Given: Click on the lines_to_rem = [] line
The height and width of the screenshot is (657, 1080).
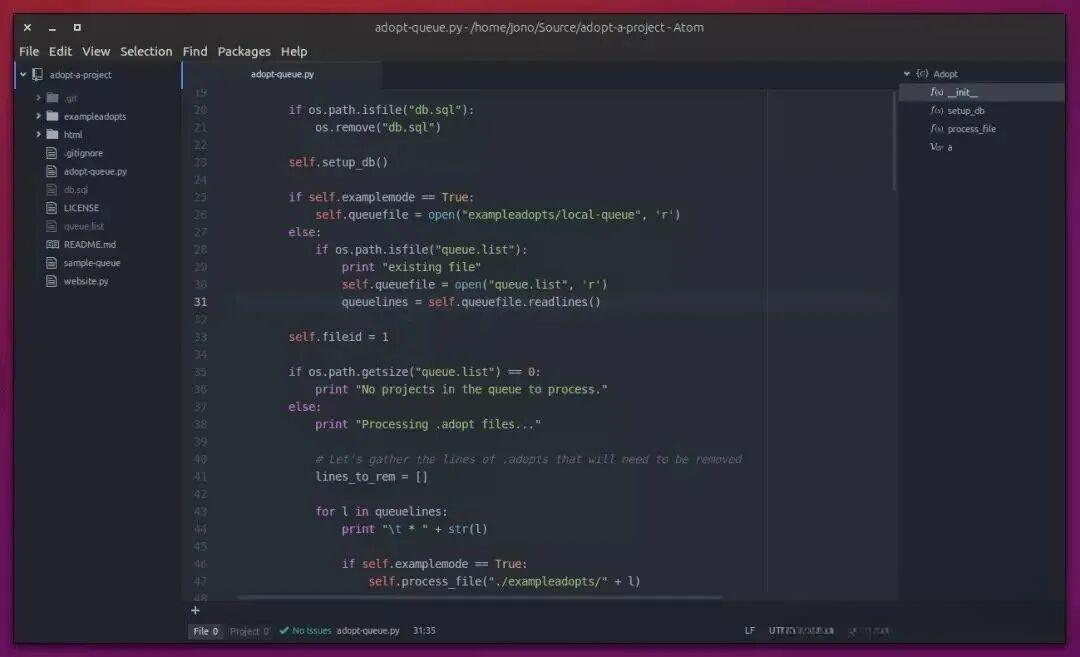Looking at the screenshot, I should 371,477.
